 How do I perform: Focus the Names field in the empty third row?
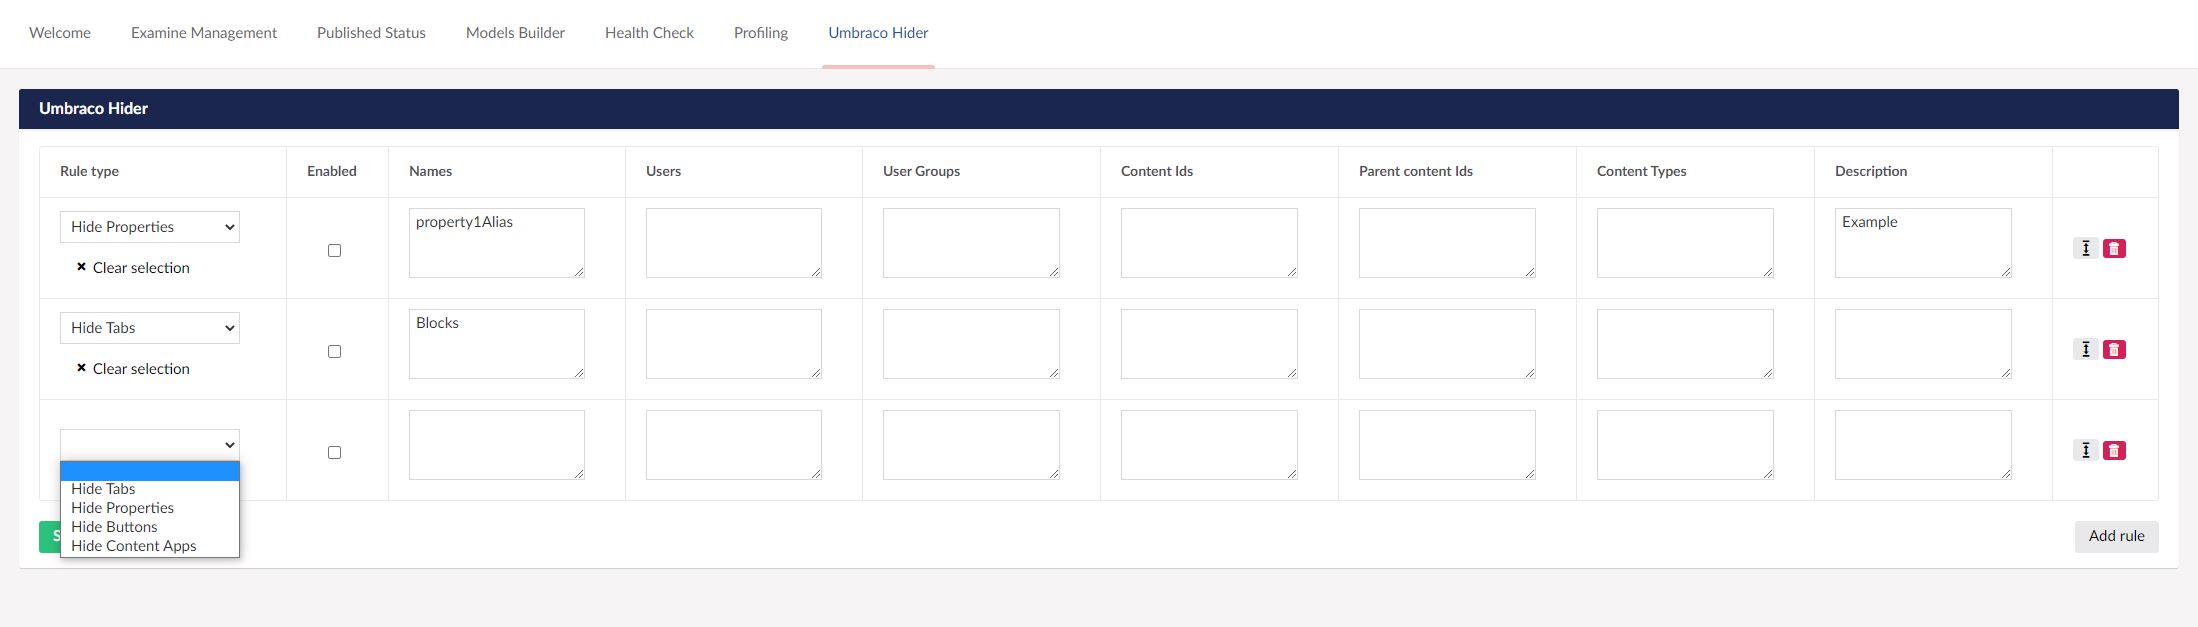click(x=497, y=445)
